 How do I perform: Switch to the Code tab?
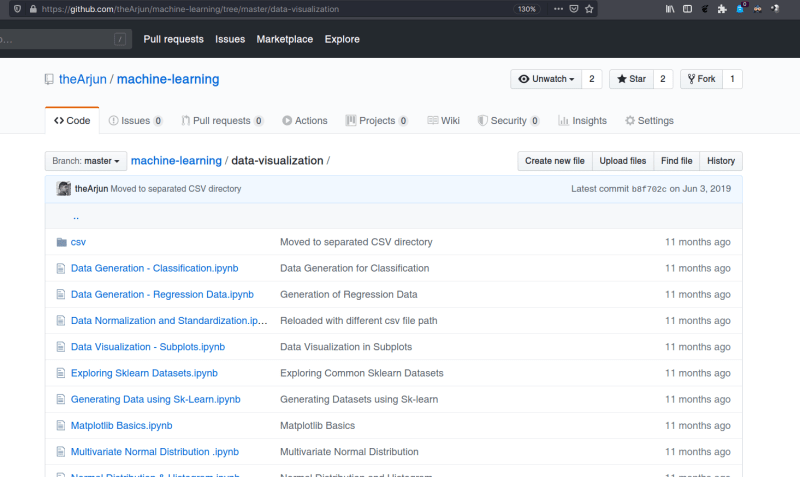pyautogui.click(x=72, y=120)
